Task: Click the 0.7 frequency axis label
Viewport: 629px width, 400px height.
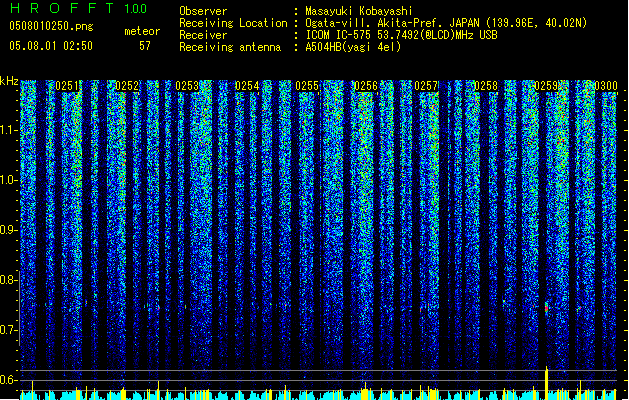Action: [x=8, y=330]
